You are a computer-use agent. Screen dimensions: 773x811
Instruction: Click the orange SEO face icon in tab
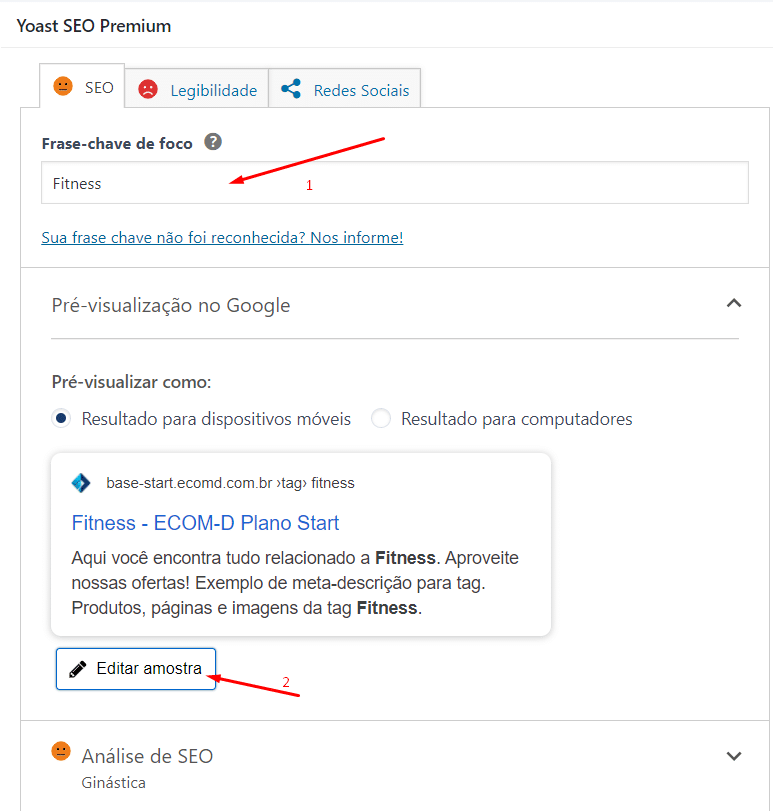[x=63, y=86]
